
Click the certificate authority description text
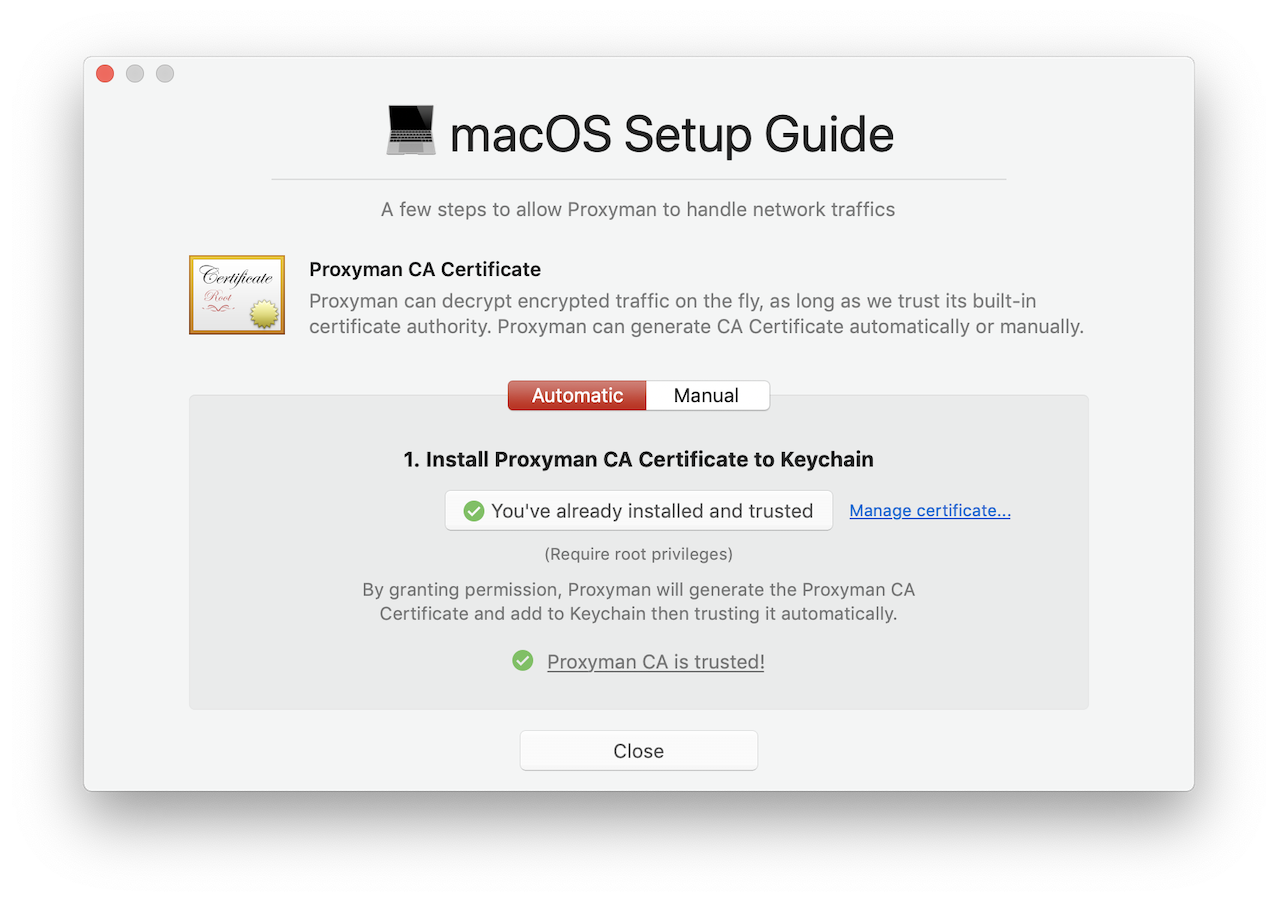click(696, 314)
